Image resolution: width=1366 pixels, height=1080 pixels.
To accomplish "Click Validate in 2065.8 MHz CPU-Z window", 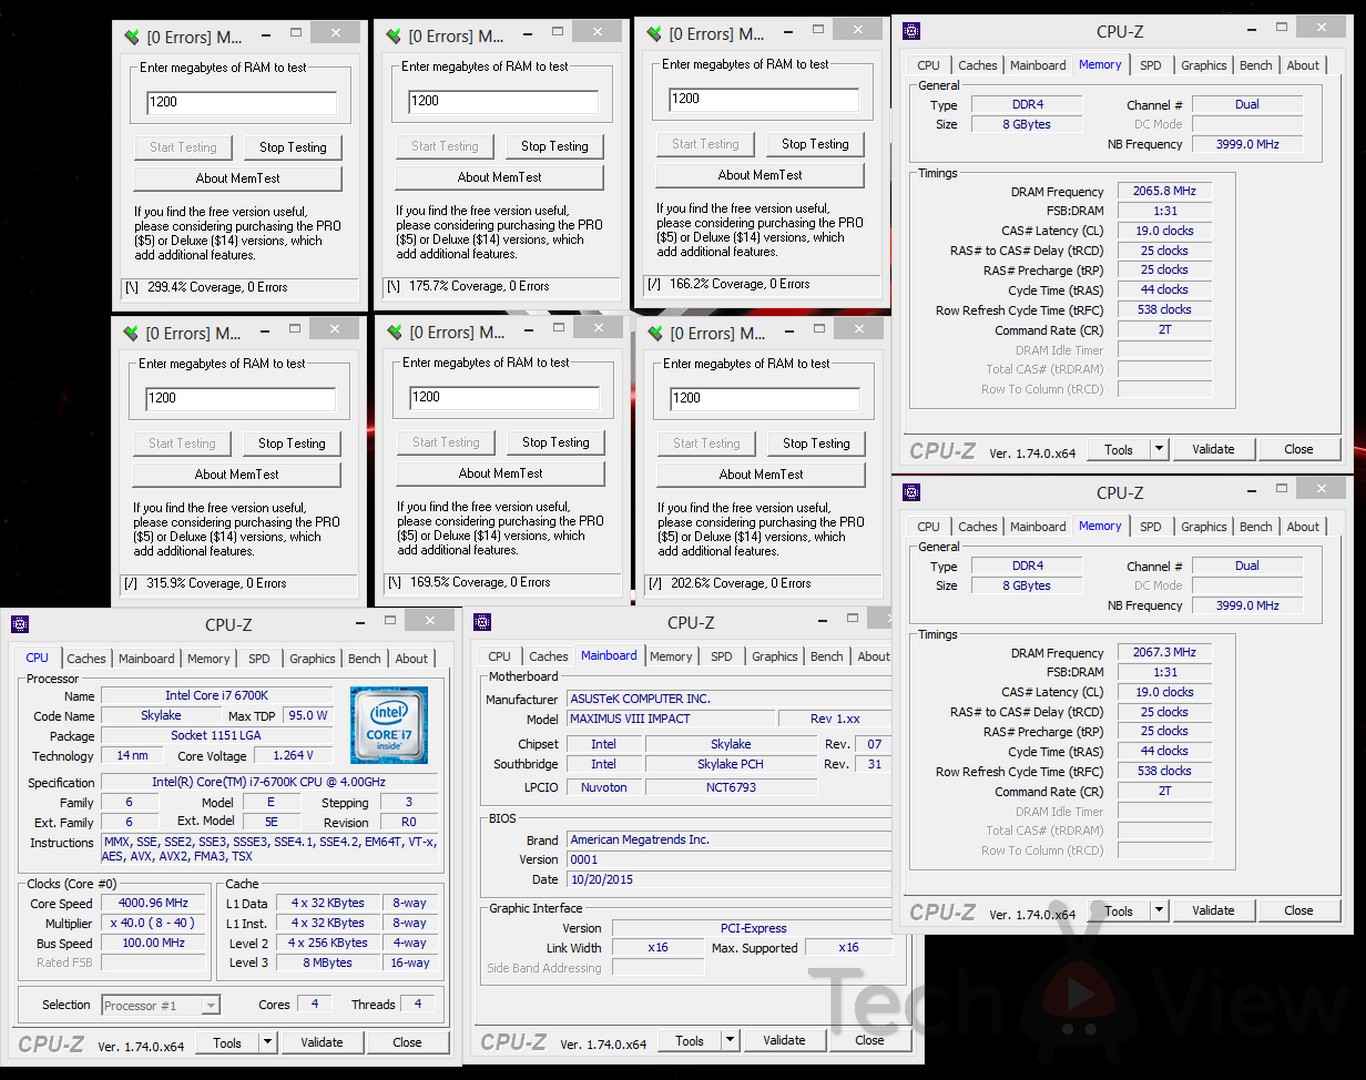I will click(x=1213, y=449).
